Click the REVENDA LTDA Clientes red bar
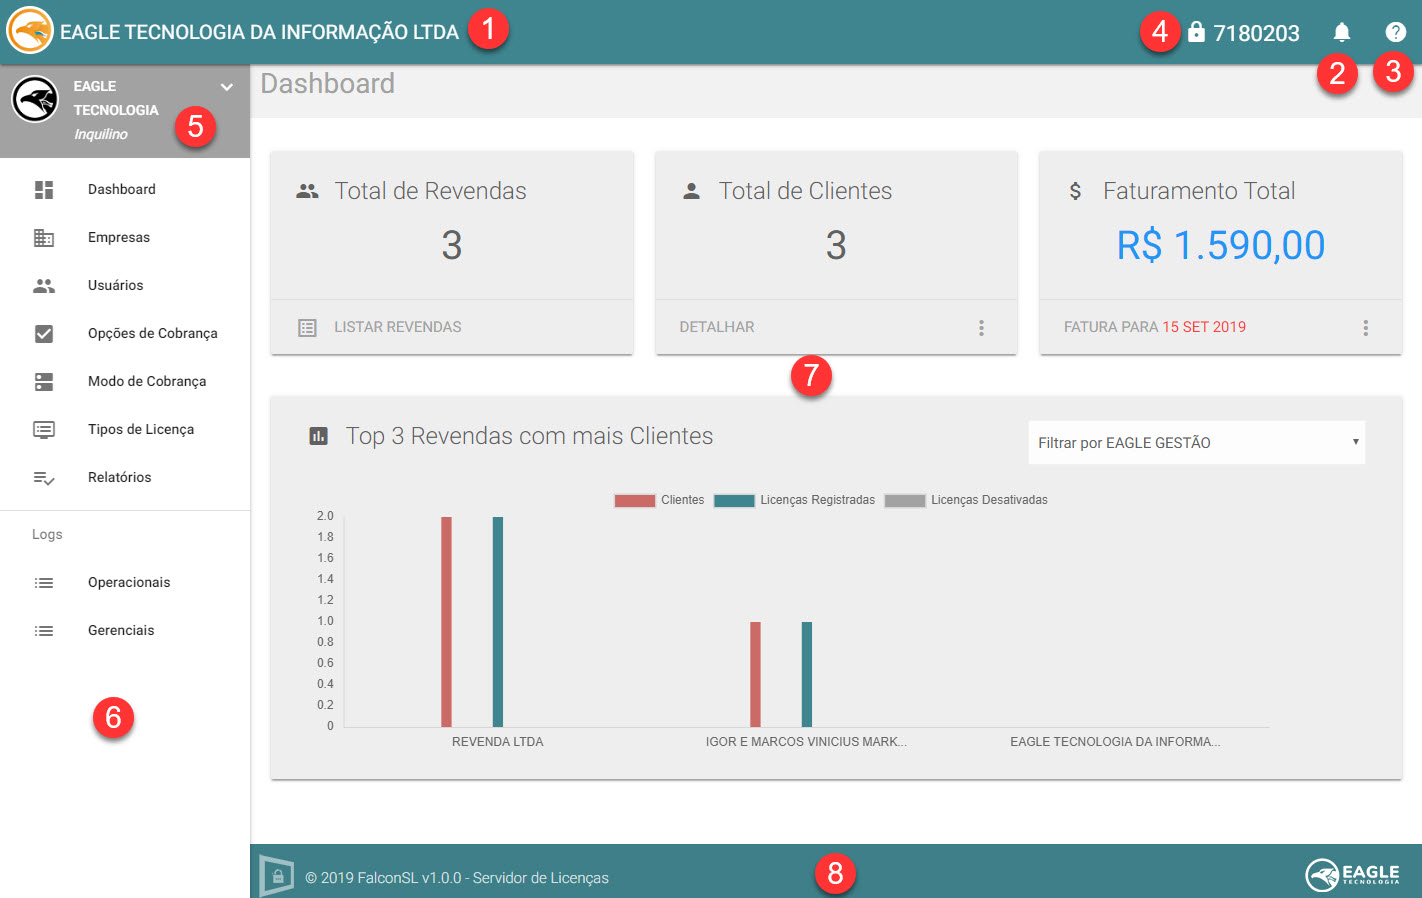Viewport: 1422px width, 898px height. (446, 622)
